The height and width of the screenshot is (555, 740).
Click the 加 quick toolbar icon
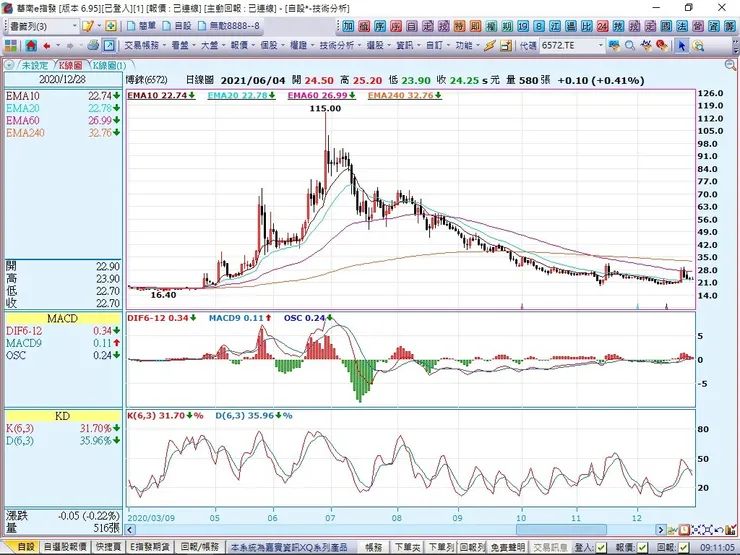pyautogui.click(x=348, y=26)
